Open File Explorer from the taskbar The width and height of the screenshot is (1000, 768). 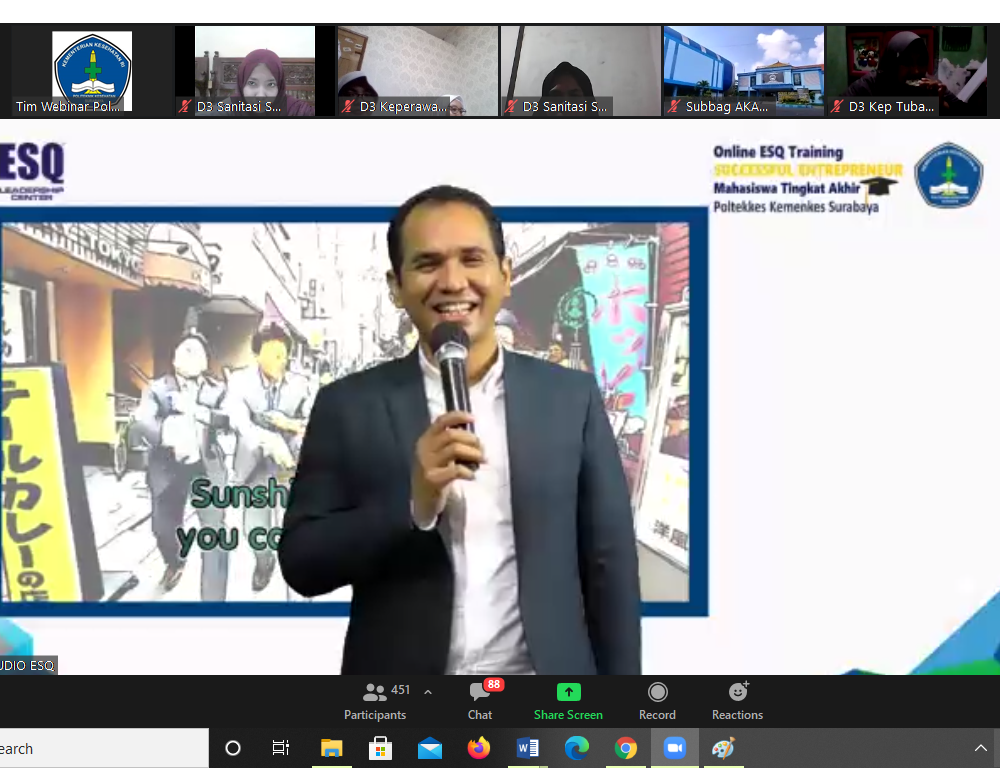tap(331, 748)
